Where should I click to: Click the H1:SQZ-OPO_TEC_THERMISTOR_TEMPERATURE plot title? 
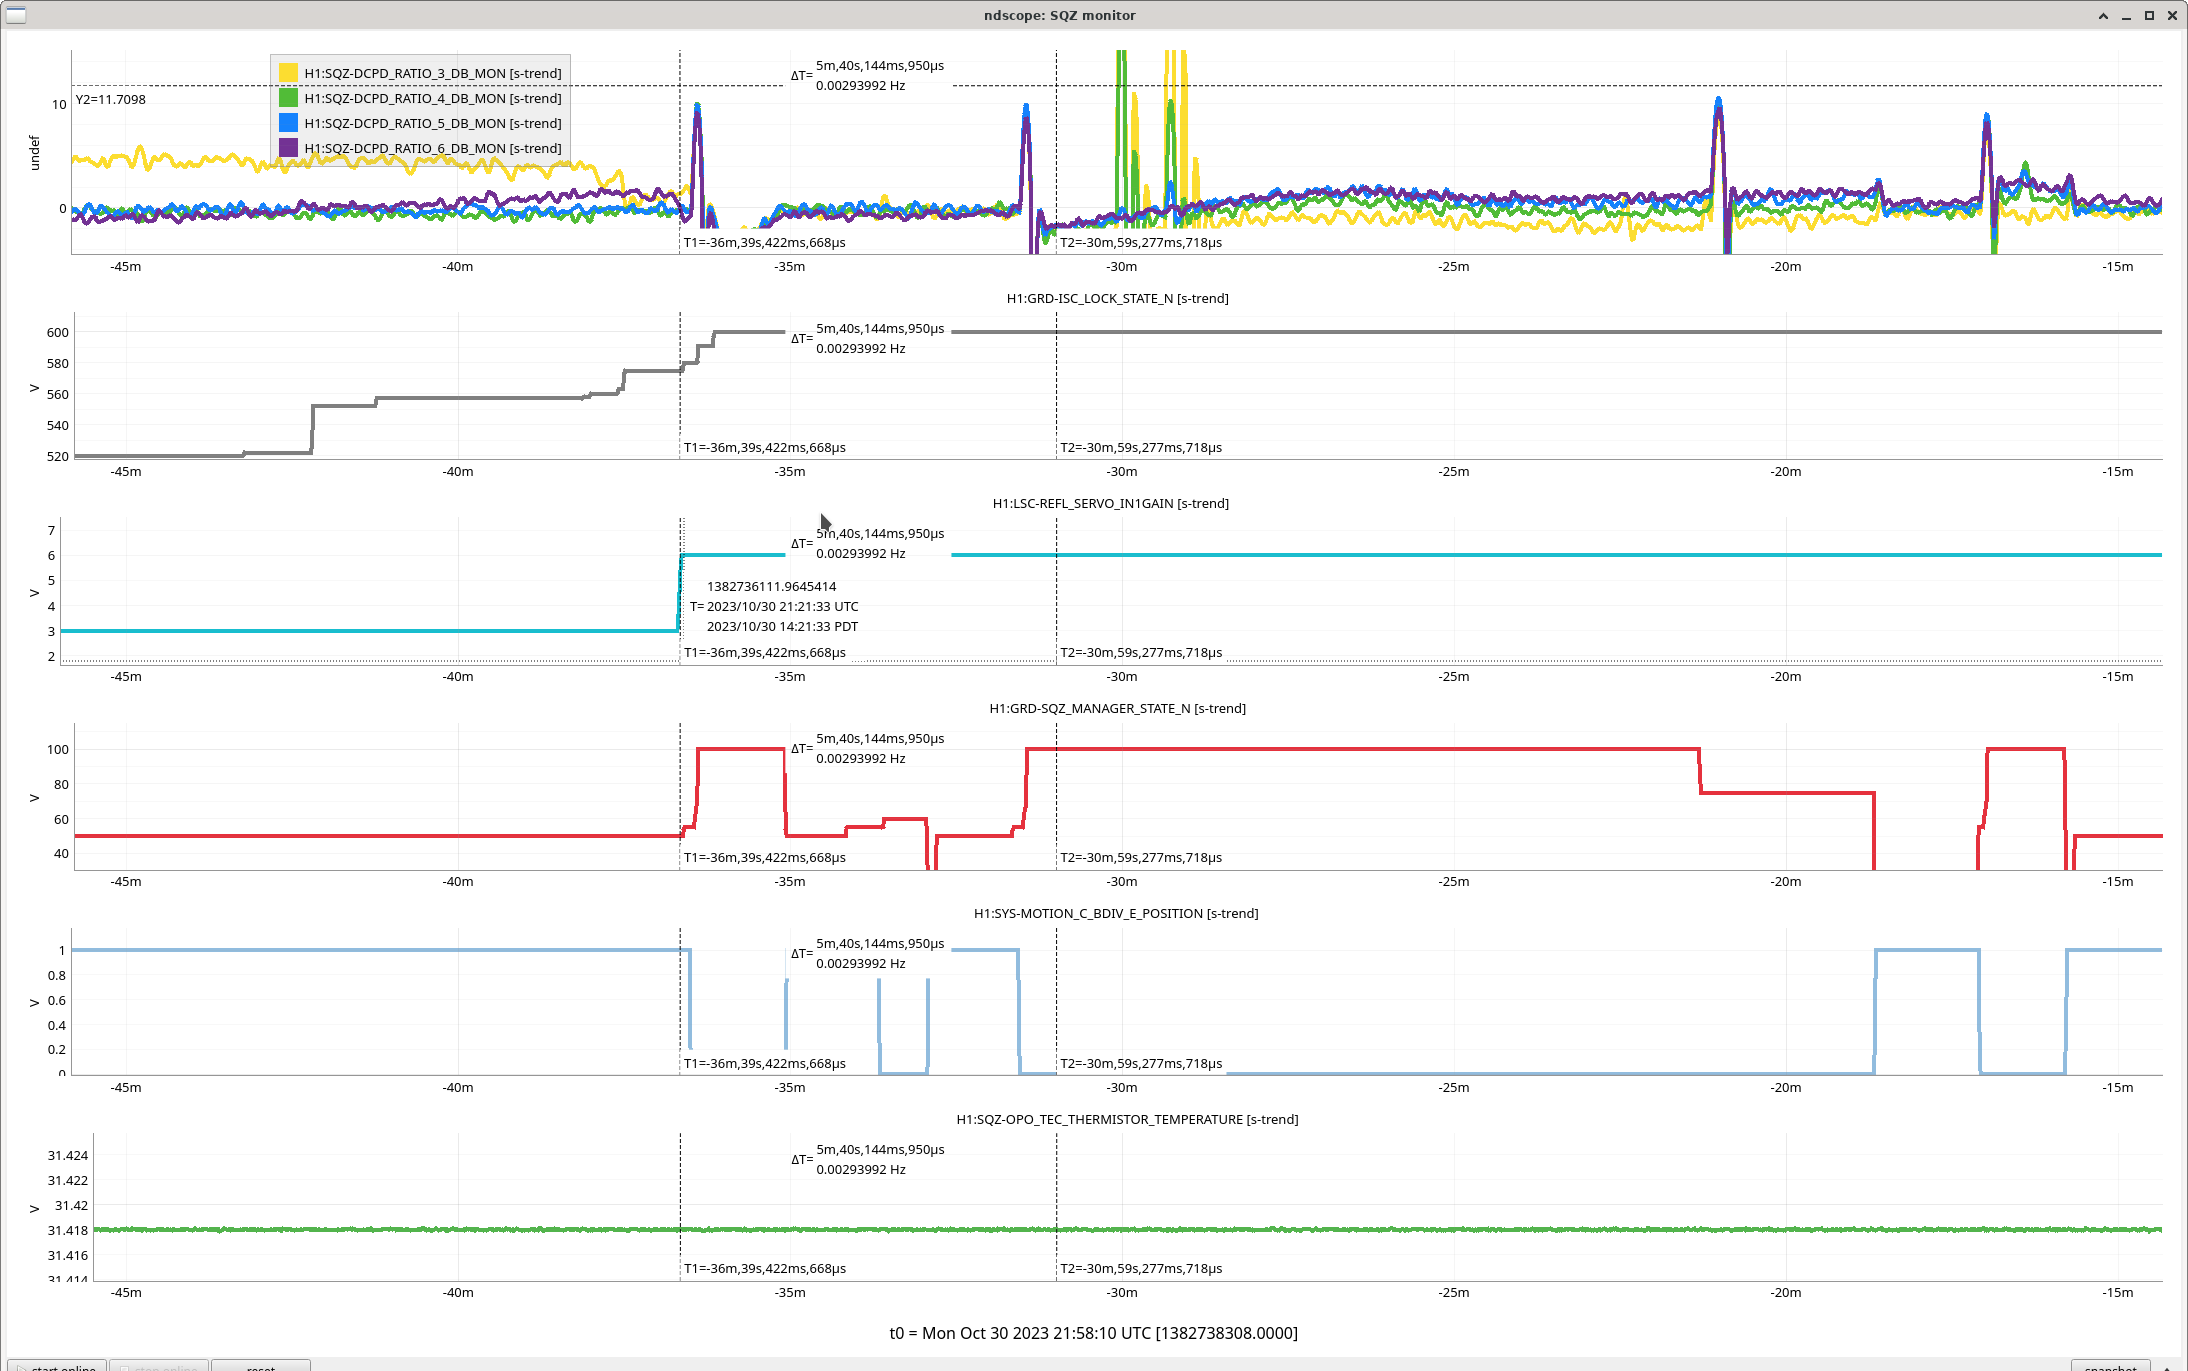pos(1127,1119)
